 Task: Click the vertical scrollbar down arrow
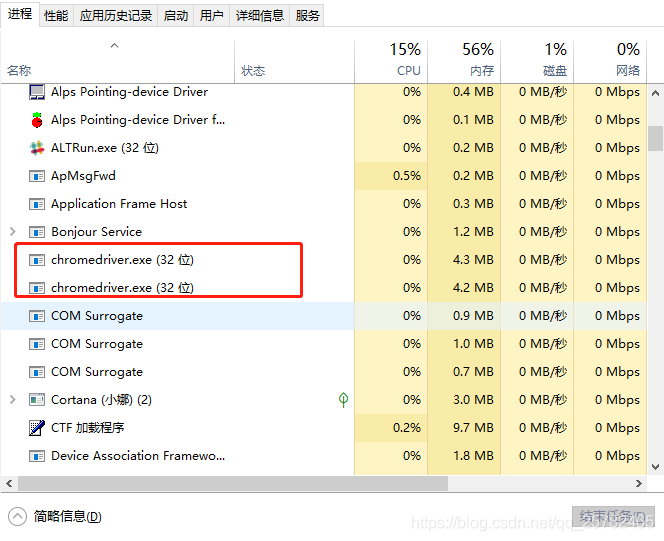pyautogui.click(x=655, y=467)
